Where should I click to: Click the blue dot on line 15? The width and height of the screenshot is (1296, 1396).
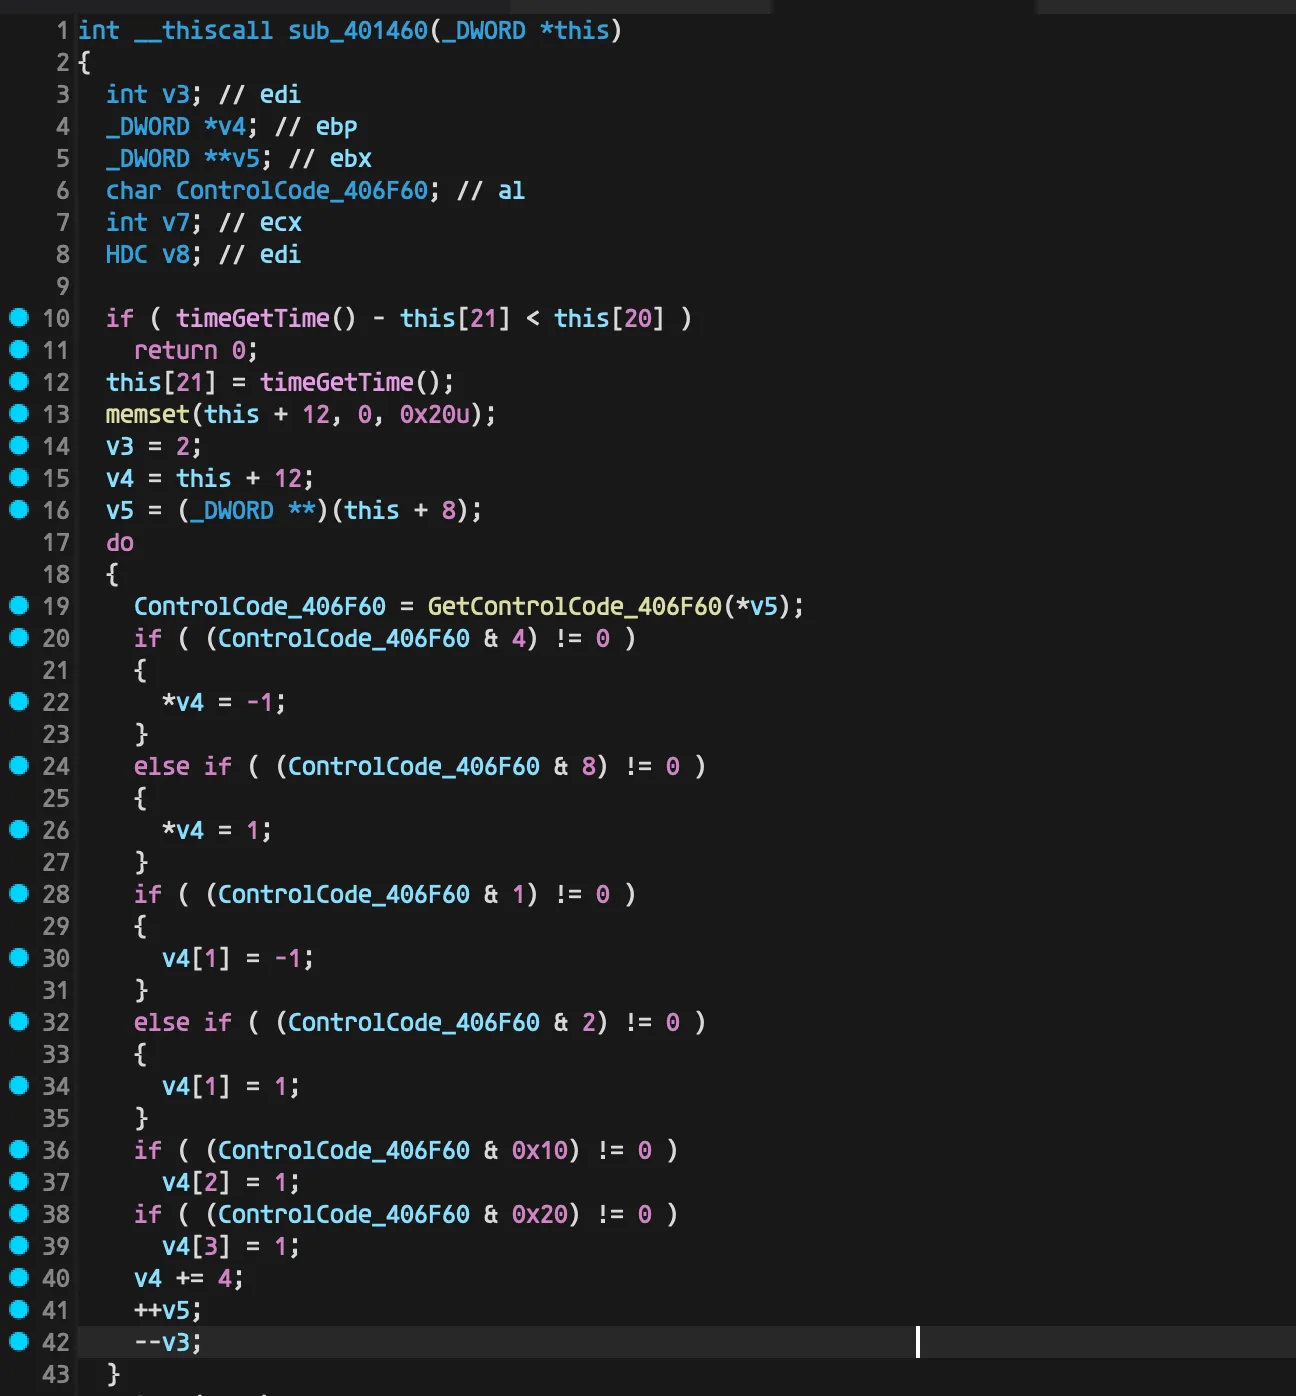(19, 478)
